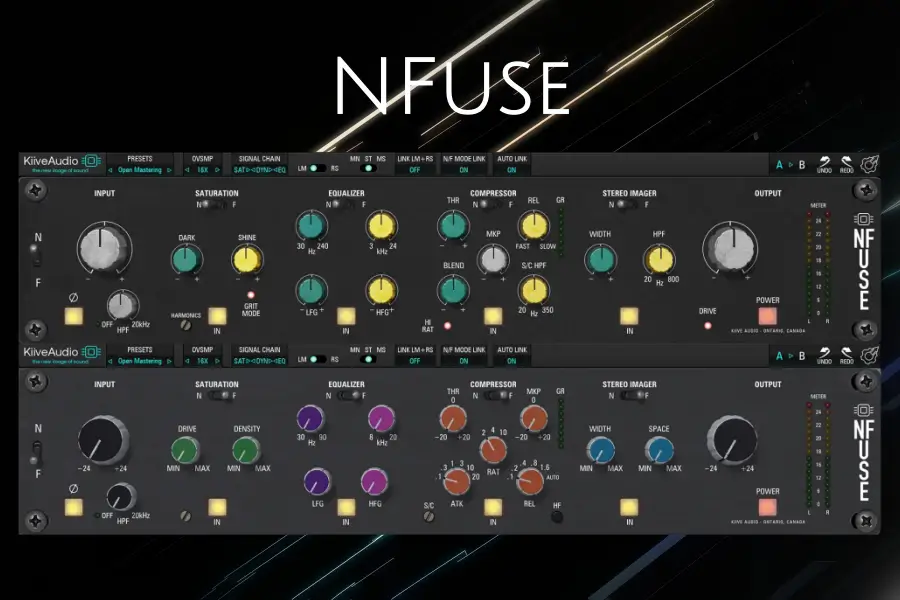Toggle Power button on upper unit
Screen dimensions: 900x600
[767, 316]
